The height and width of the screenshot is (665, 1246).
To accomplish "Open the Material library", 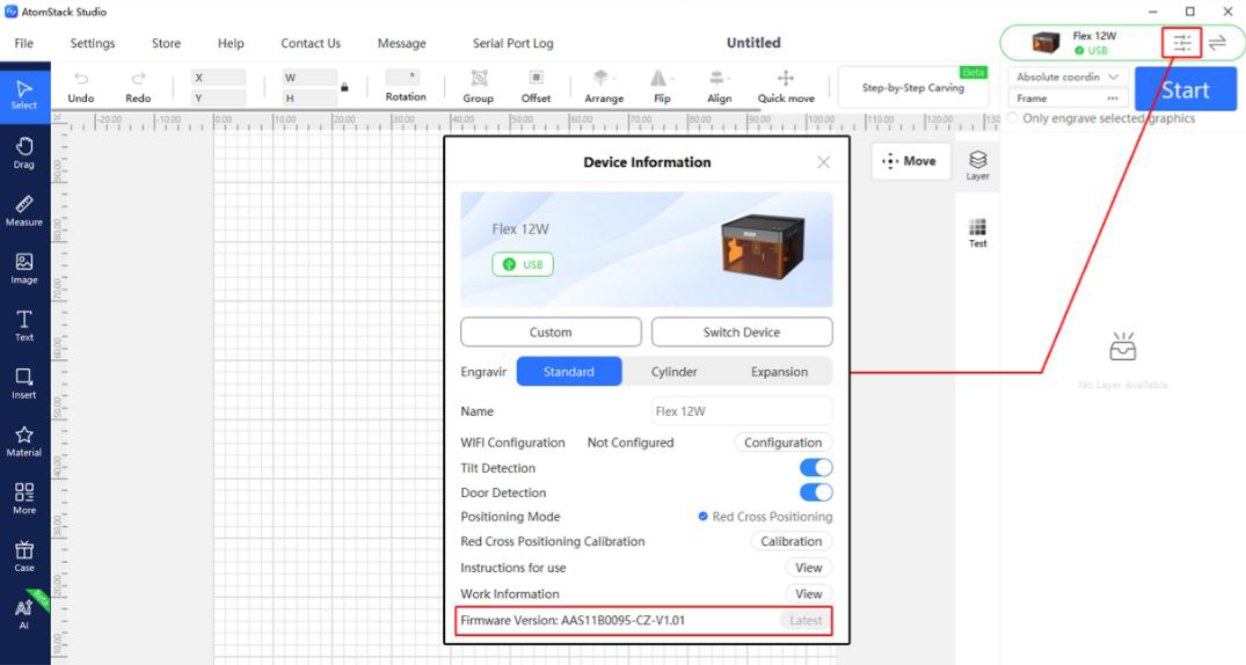I will (24, 441).
